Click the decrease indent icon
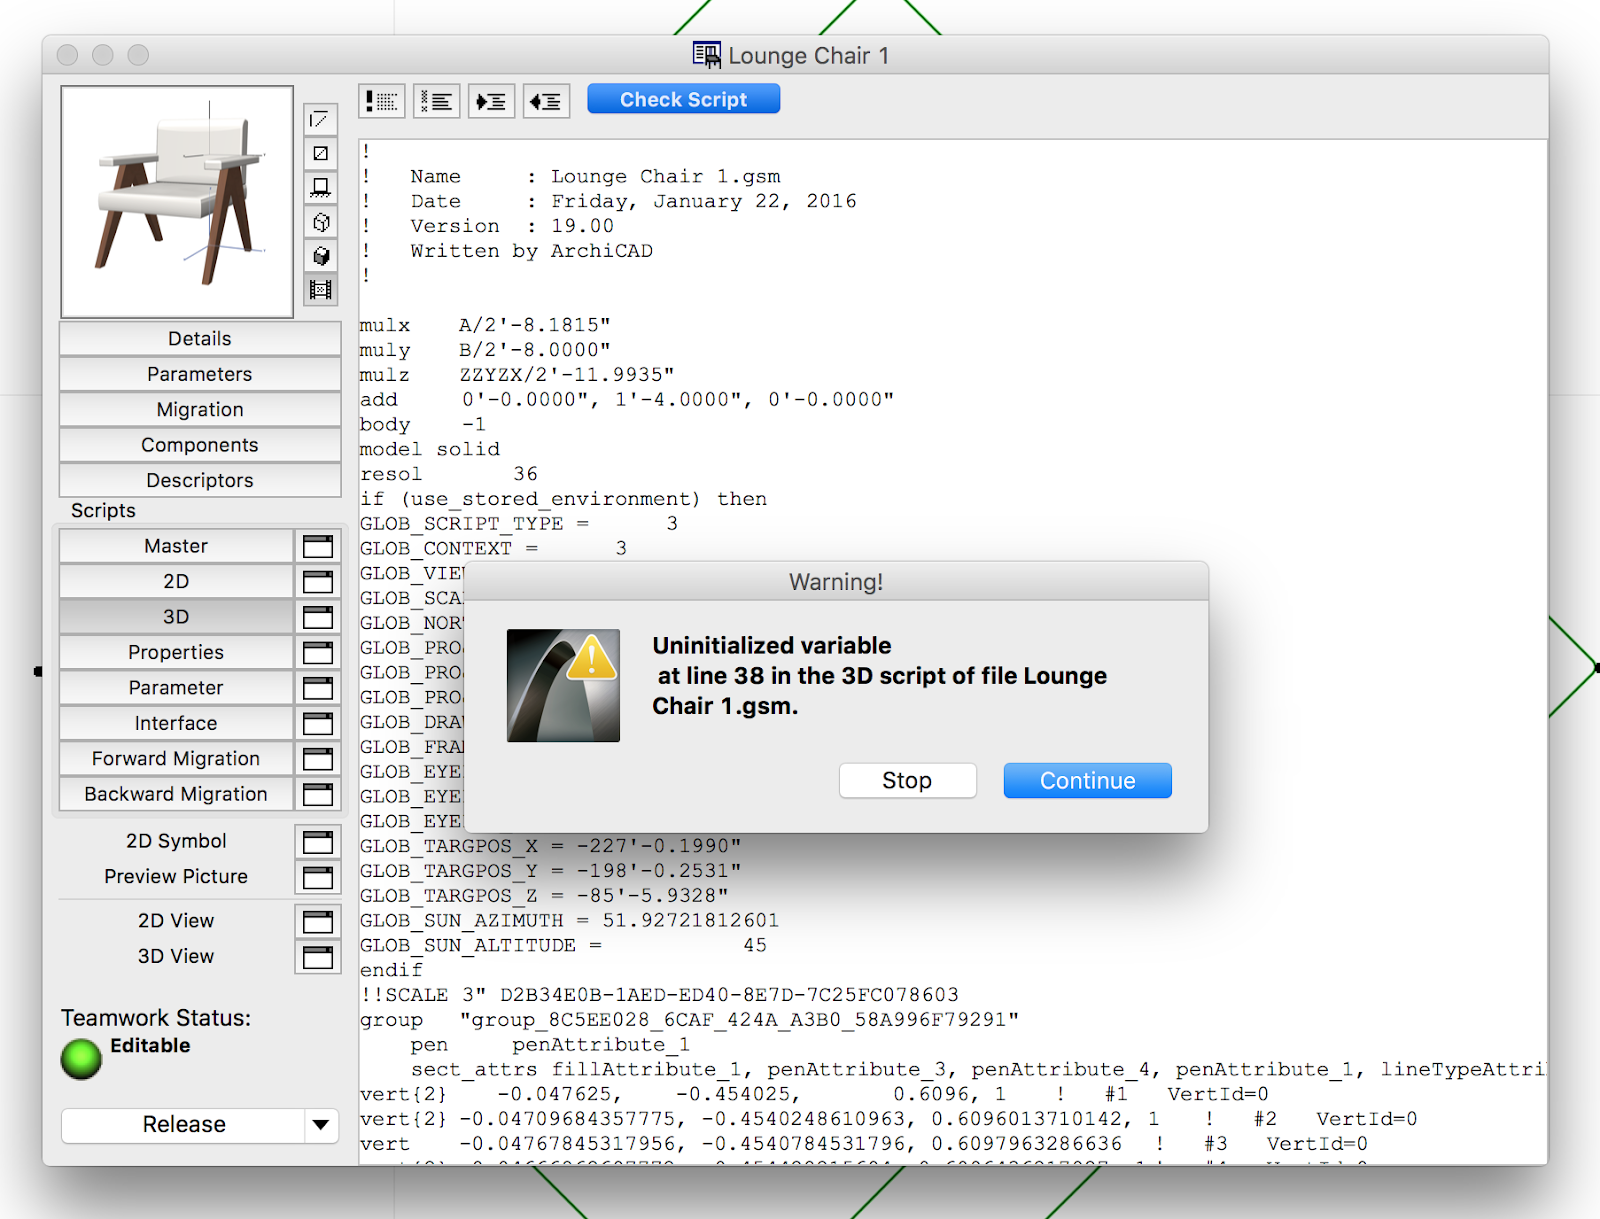Screen dimensions: 1600x1219 546,101
